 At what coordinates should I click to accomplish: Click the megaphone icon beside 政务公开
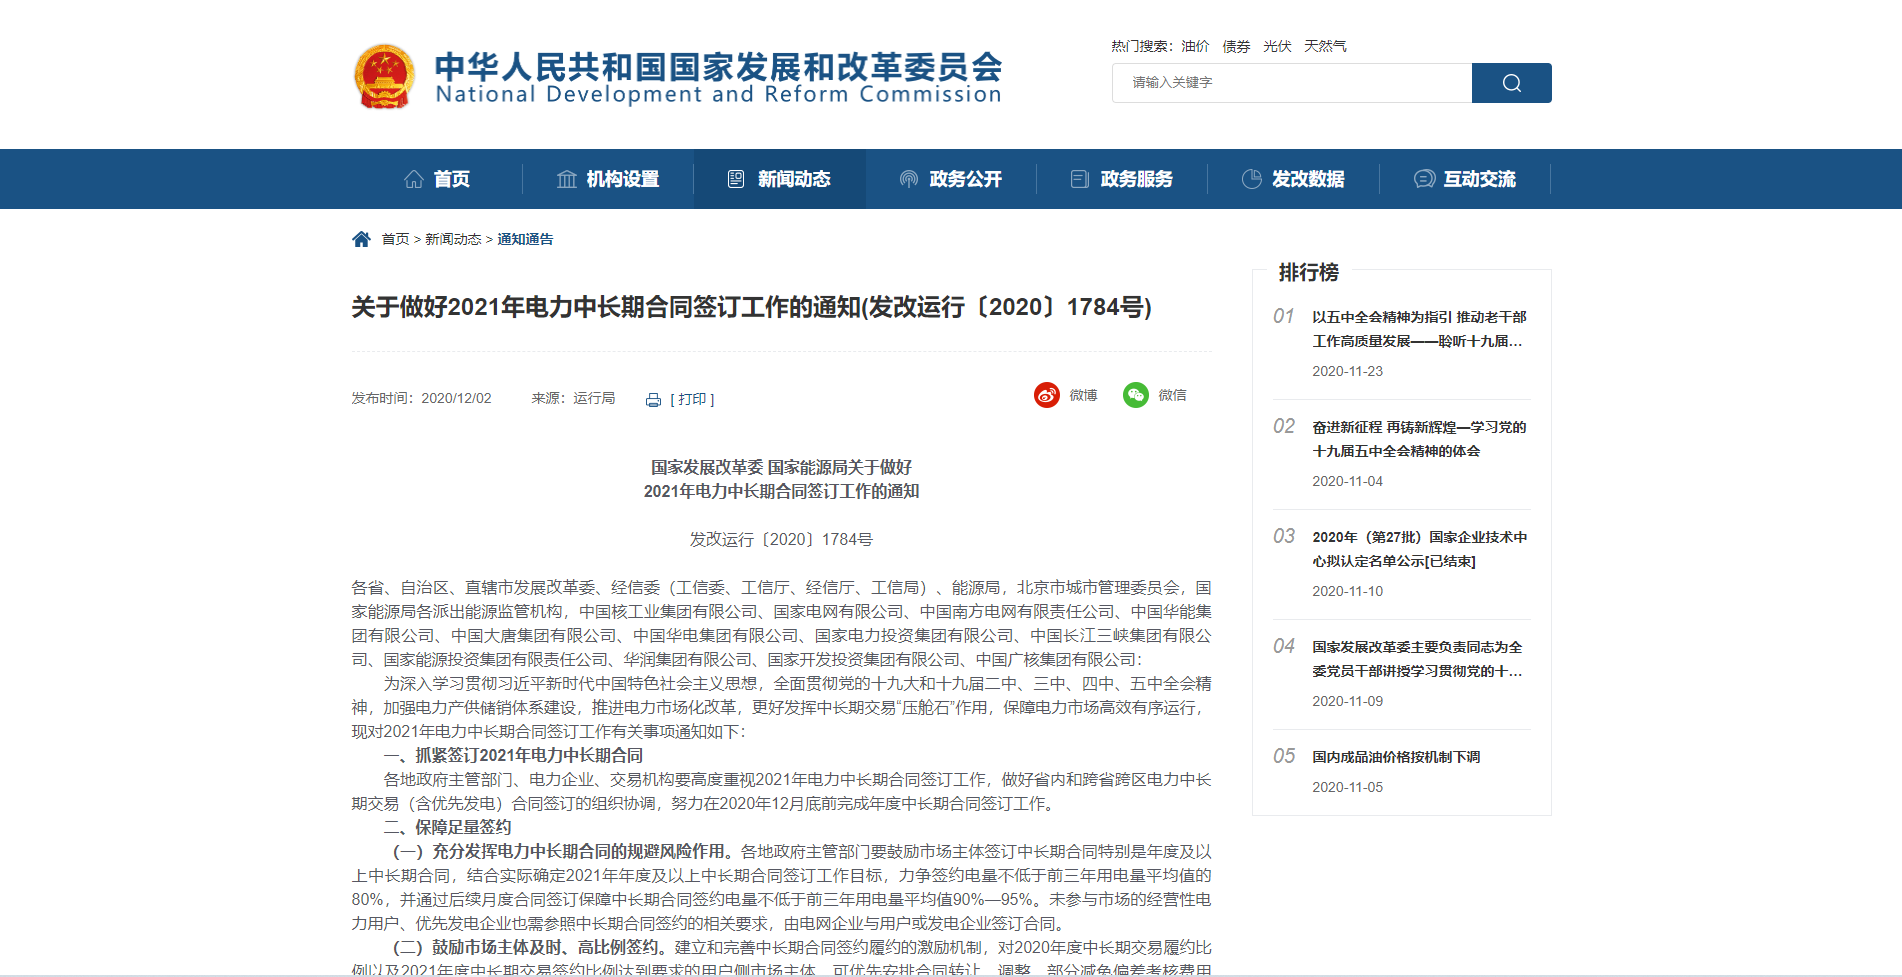pos(908,178)
